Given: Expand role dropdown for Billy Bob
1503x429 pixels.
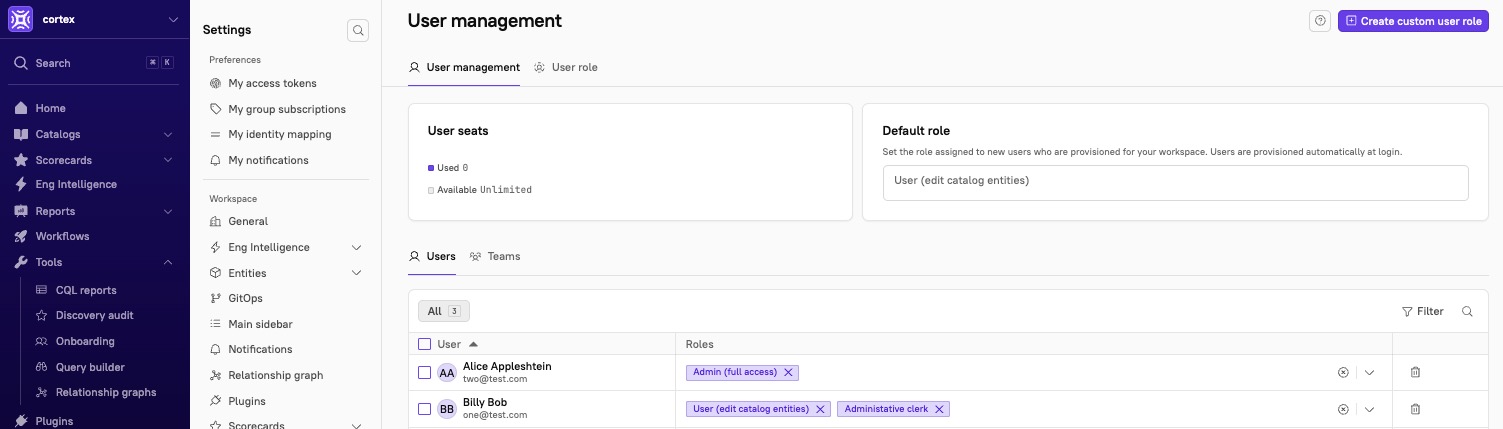Looking at the screenshot, I should click(1370, 409).
